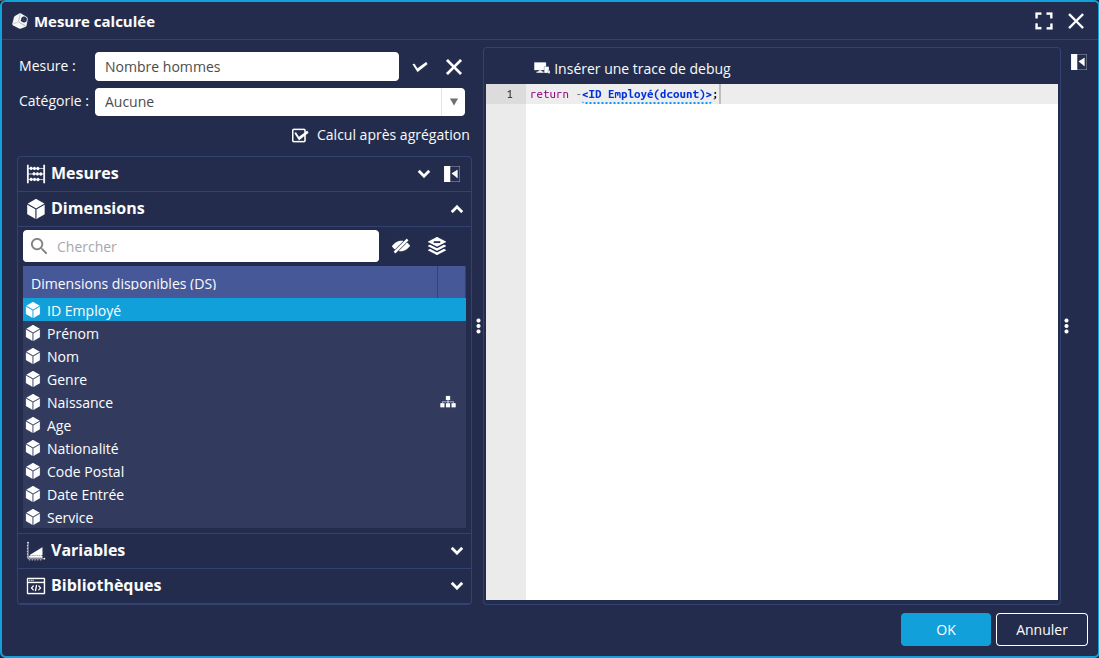
Task: Collapse Mesures panel with side-panel icon
Action: (452, 174)
